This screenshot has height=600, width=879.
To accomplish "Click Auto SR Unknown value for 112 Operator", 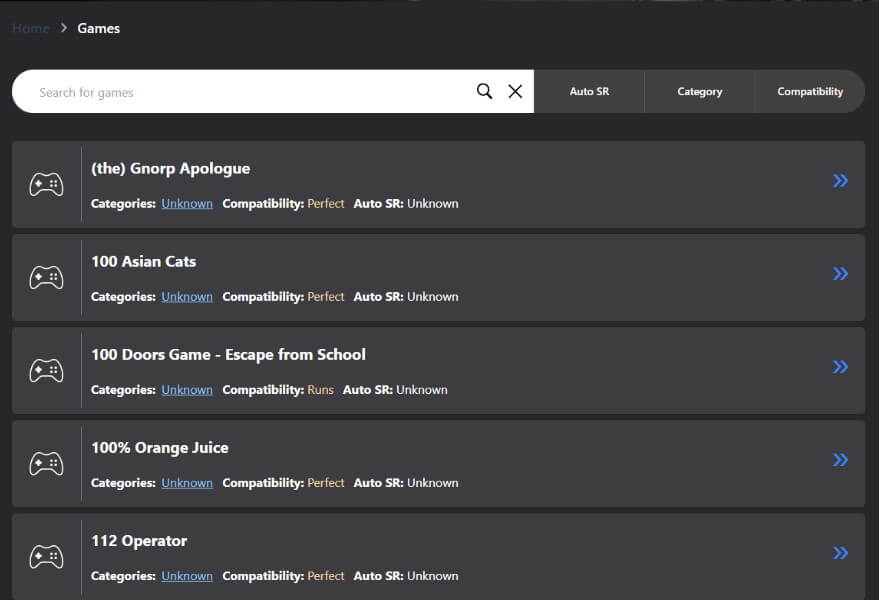I will [433, 576].
